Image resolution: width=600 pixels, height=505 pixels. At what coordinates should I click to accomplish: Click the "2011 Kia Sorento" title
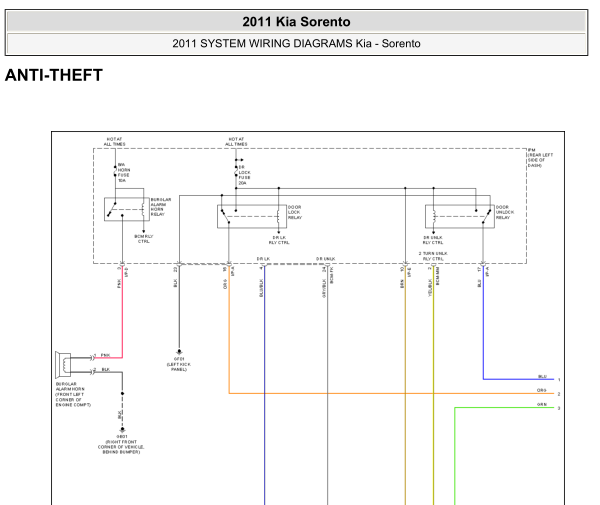tap(296, 22)
